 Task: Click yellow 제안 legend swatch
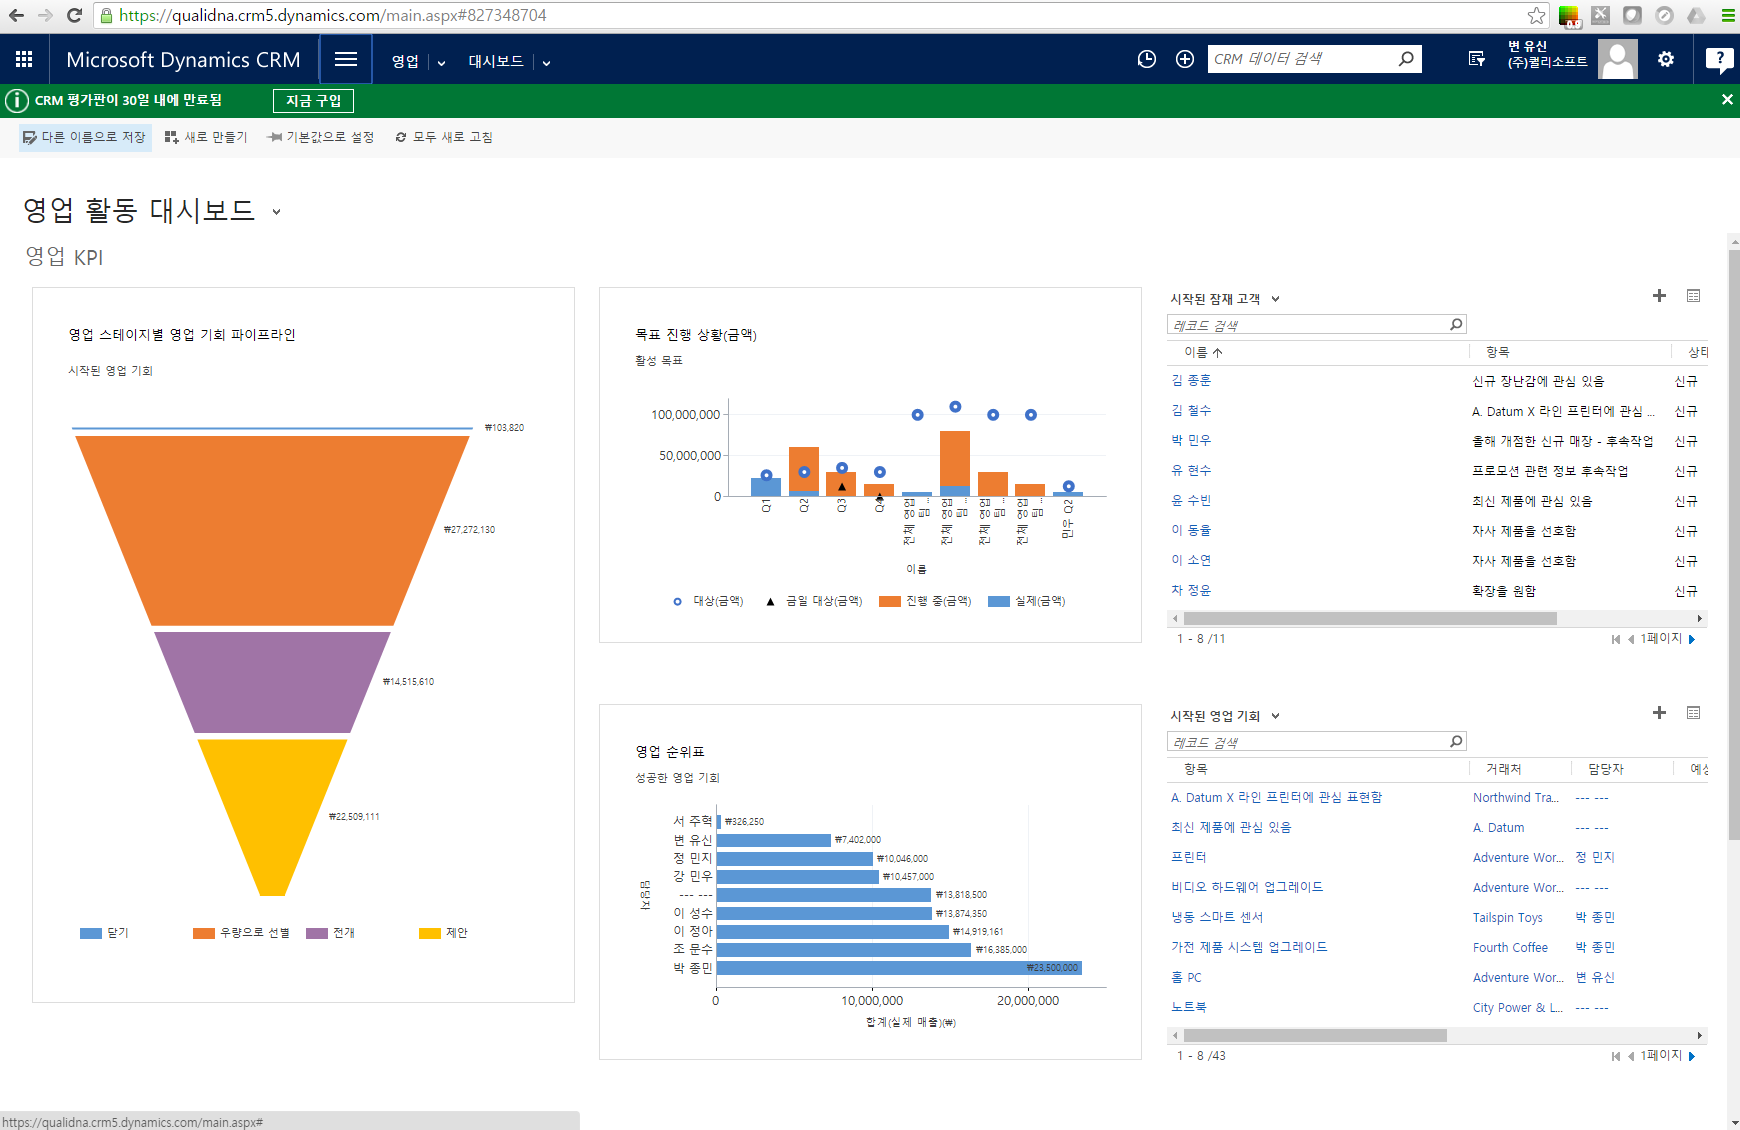point(430,933)
